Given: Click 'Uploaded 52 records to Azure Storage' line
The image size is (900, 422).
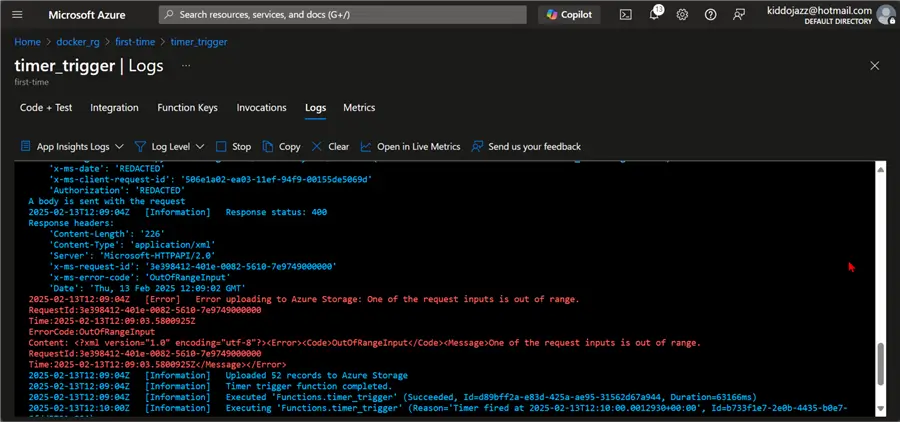Looking at the screenshot, I should [x=218, y=375].
